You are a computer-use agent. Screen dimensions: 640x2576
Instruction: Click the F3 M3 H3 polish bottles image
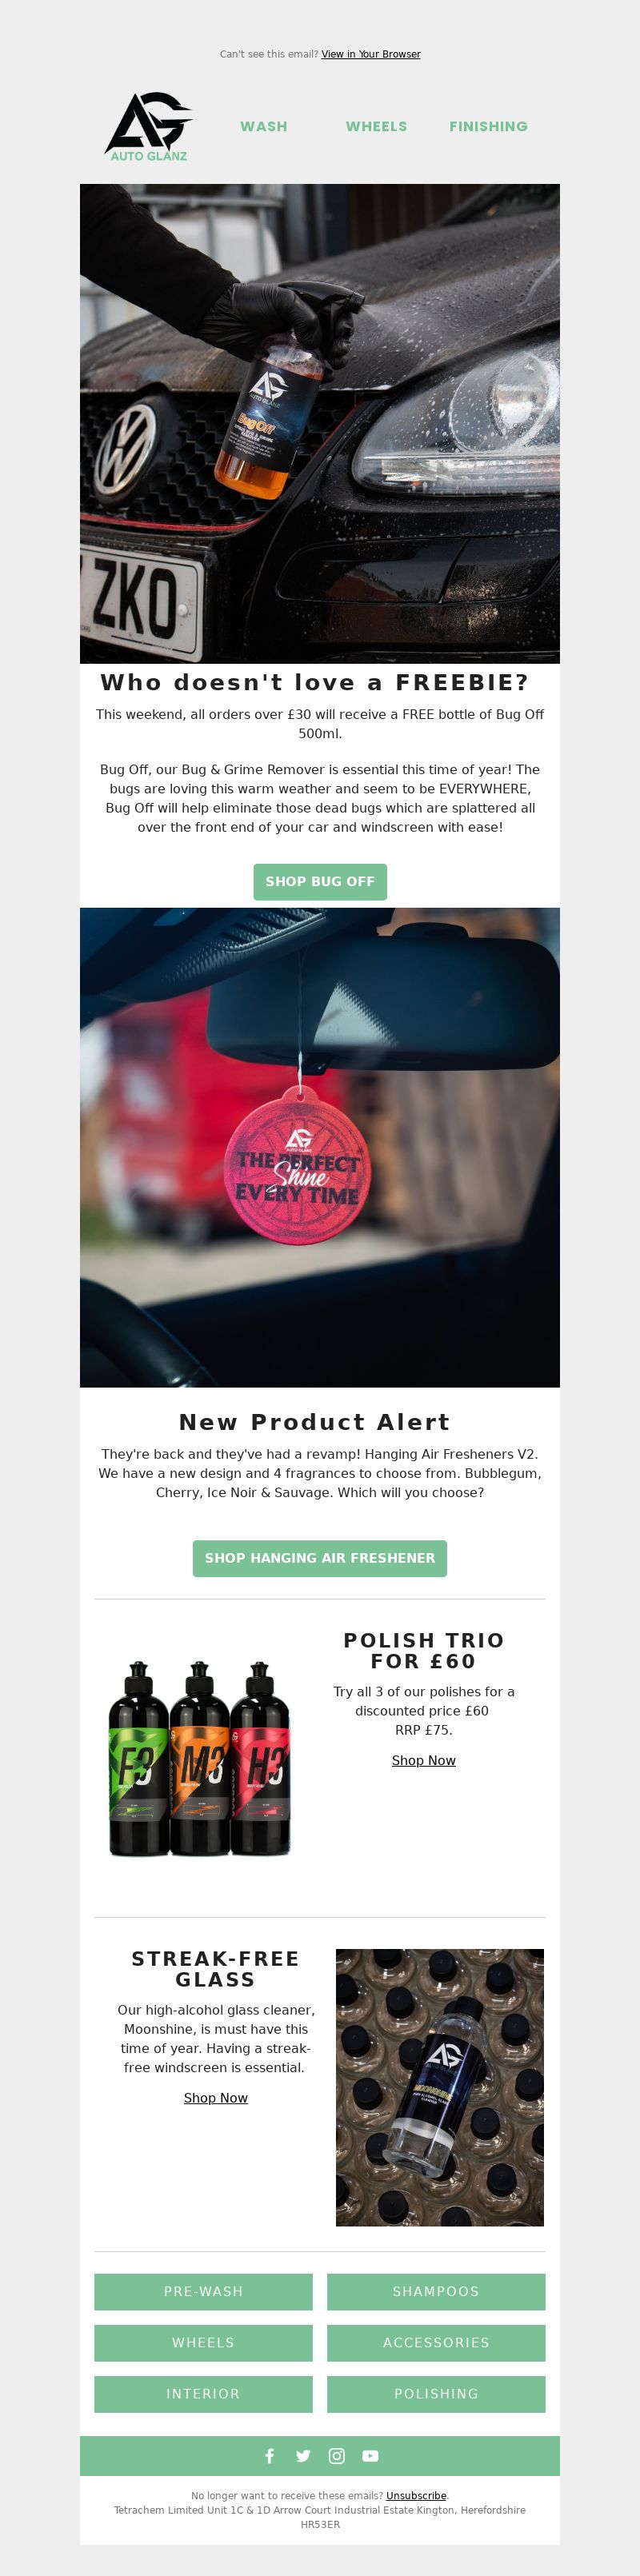[199, 1757]
